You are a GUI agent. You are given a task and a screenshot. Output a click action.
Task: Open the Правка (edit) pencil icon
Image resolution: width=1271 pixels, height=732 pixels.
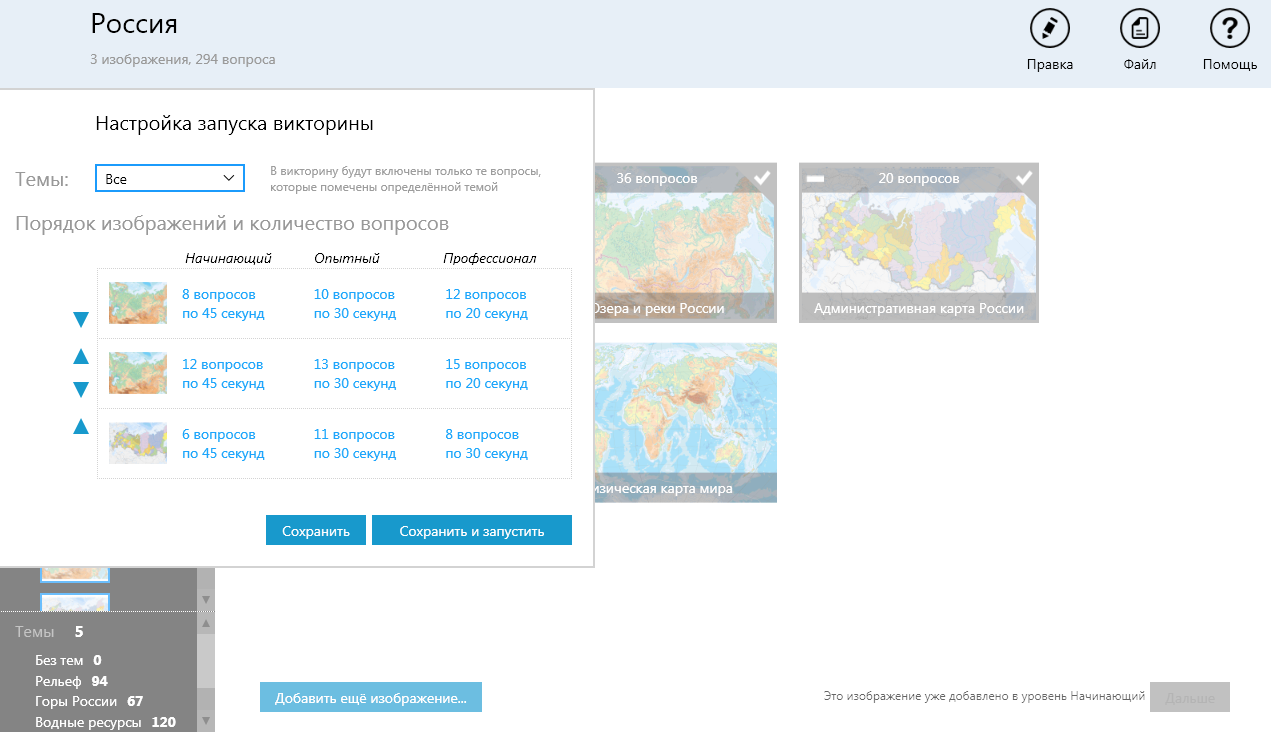pyautogui.click(x=1049, y=29)
